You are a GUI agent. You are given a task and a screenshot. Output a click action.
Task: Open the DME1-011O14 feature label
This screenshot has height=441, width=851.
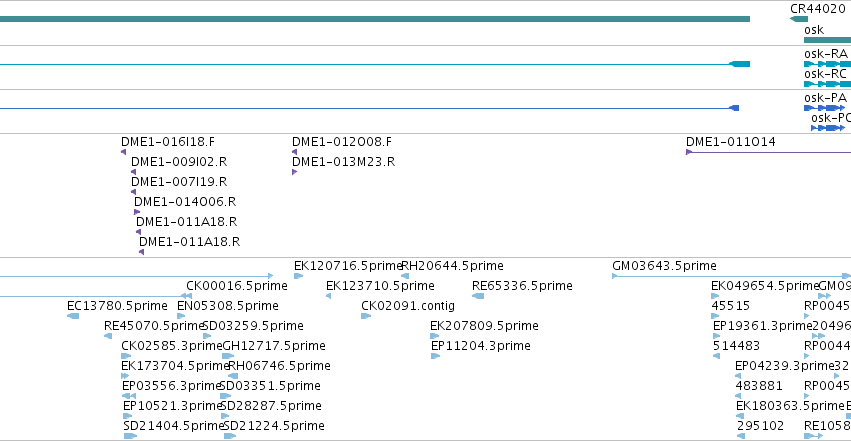(x=731, y=142)
